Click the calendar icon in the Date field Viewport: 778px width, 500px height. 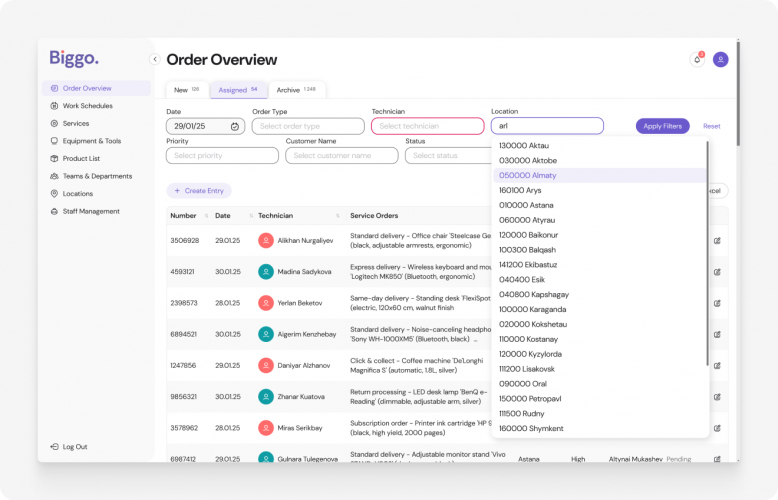(x=235, y=126)
